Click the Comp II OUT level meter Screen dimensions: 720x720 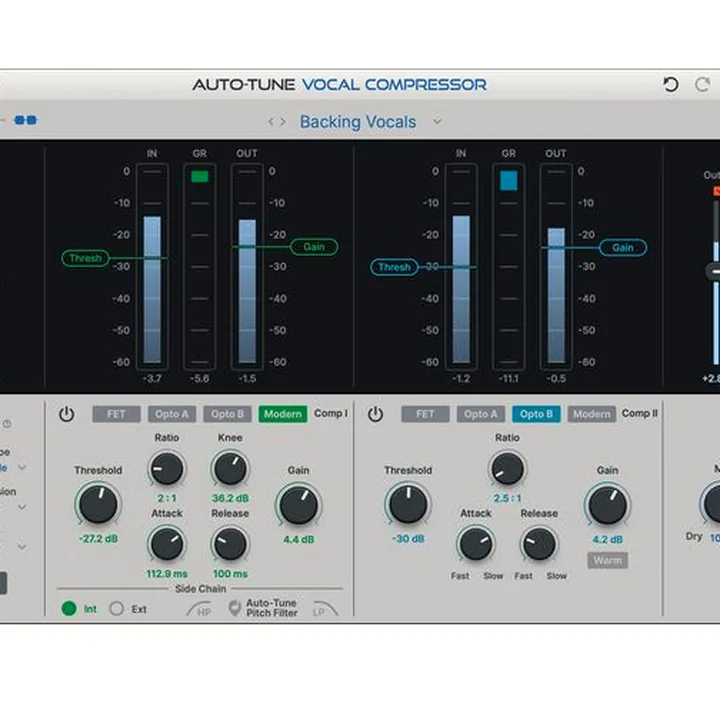pos(556,267)
